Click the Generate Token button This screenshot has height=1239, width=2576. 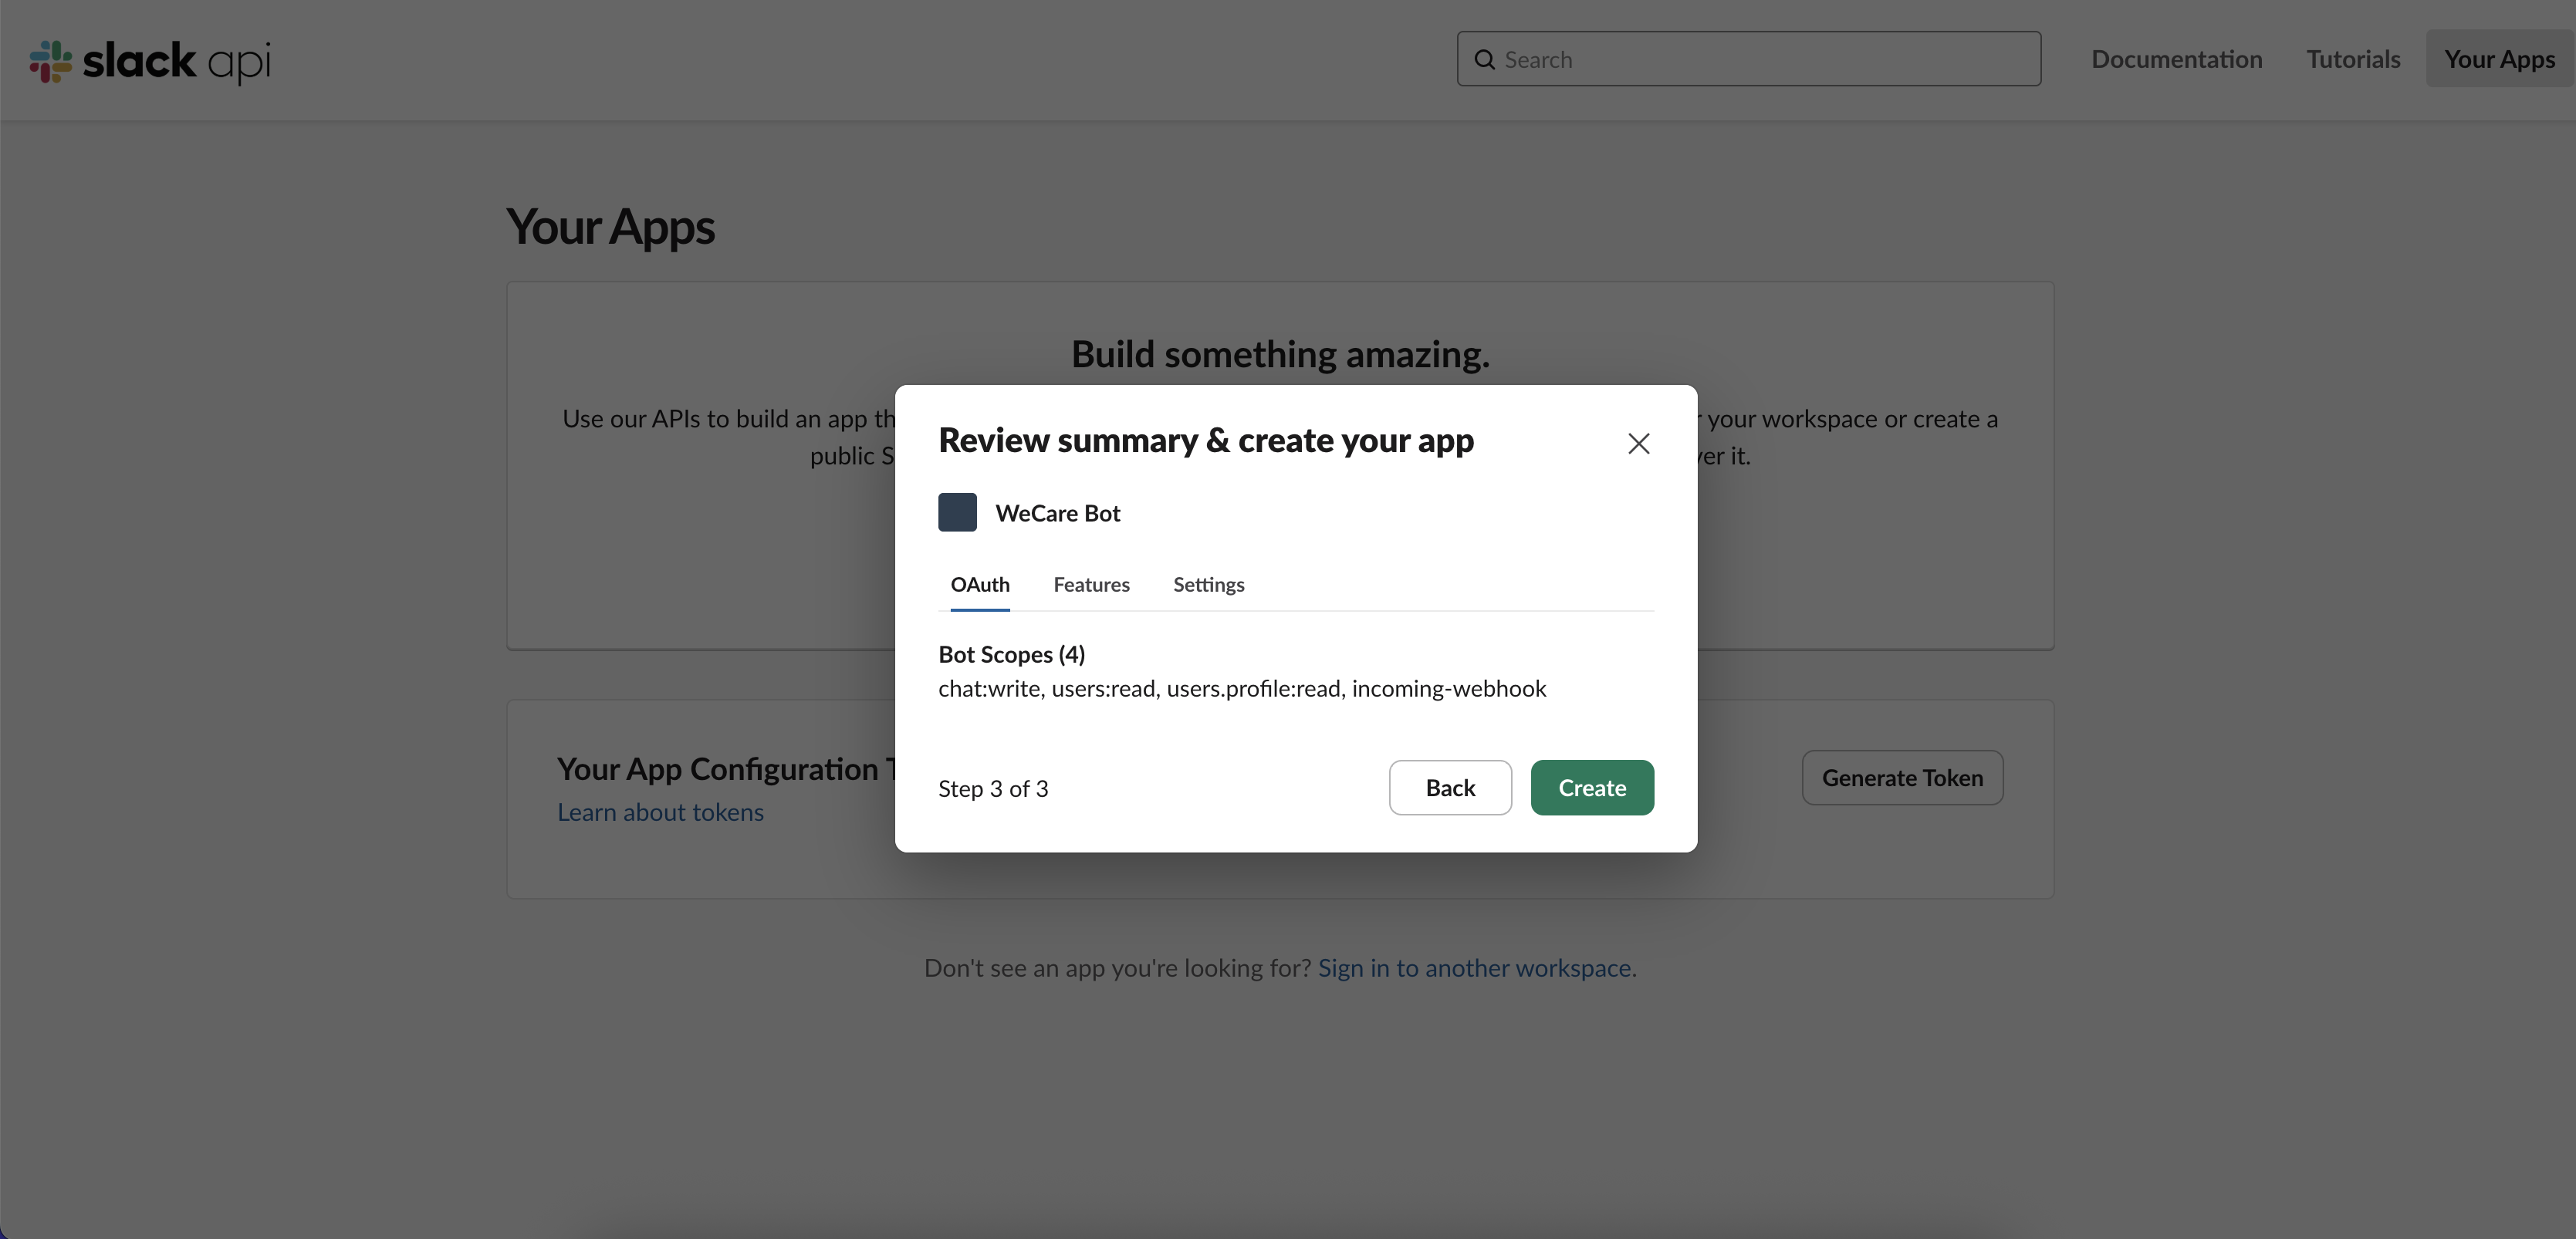click(1902, 778)
